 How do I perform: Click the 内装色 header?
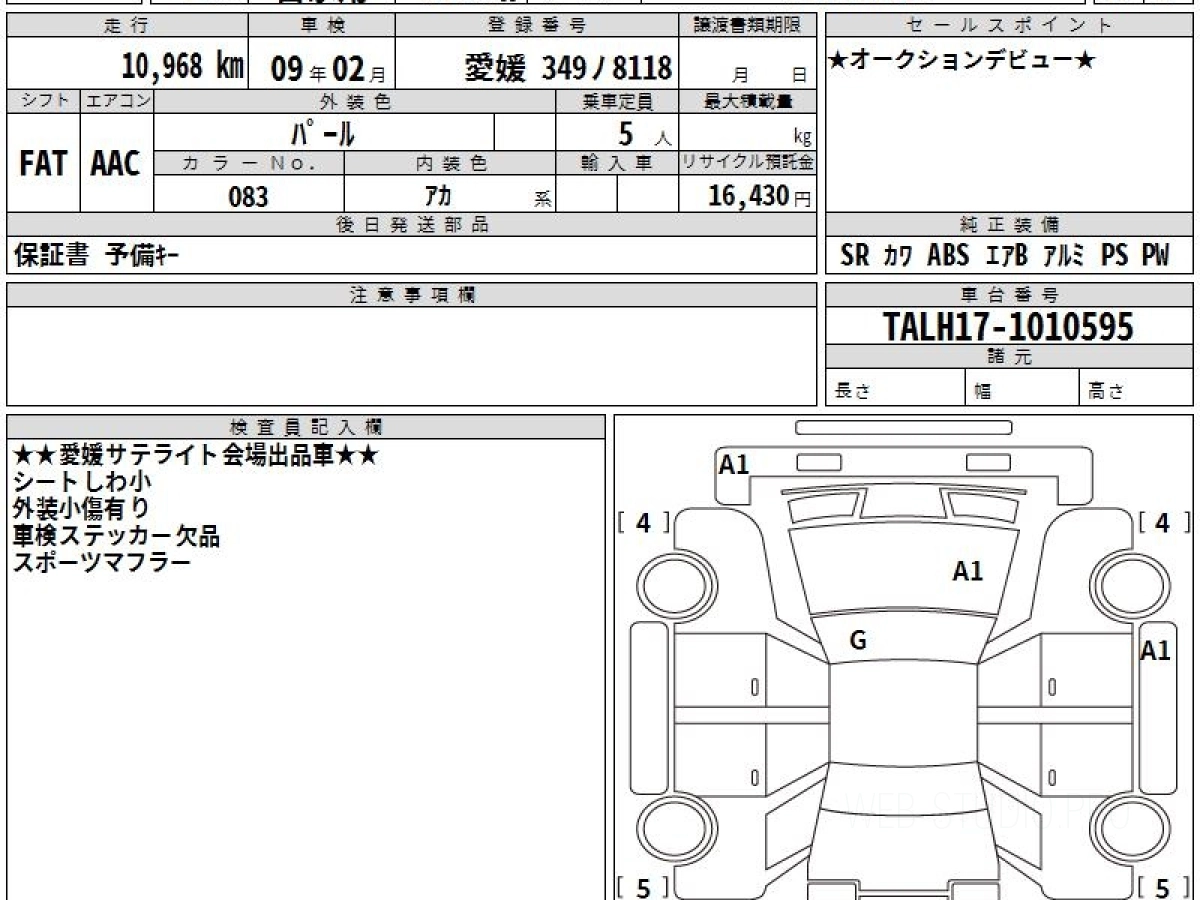tap(450, 163)
